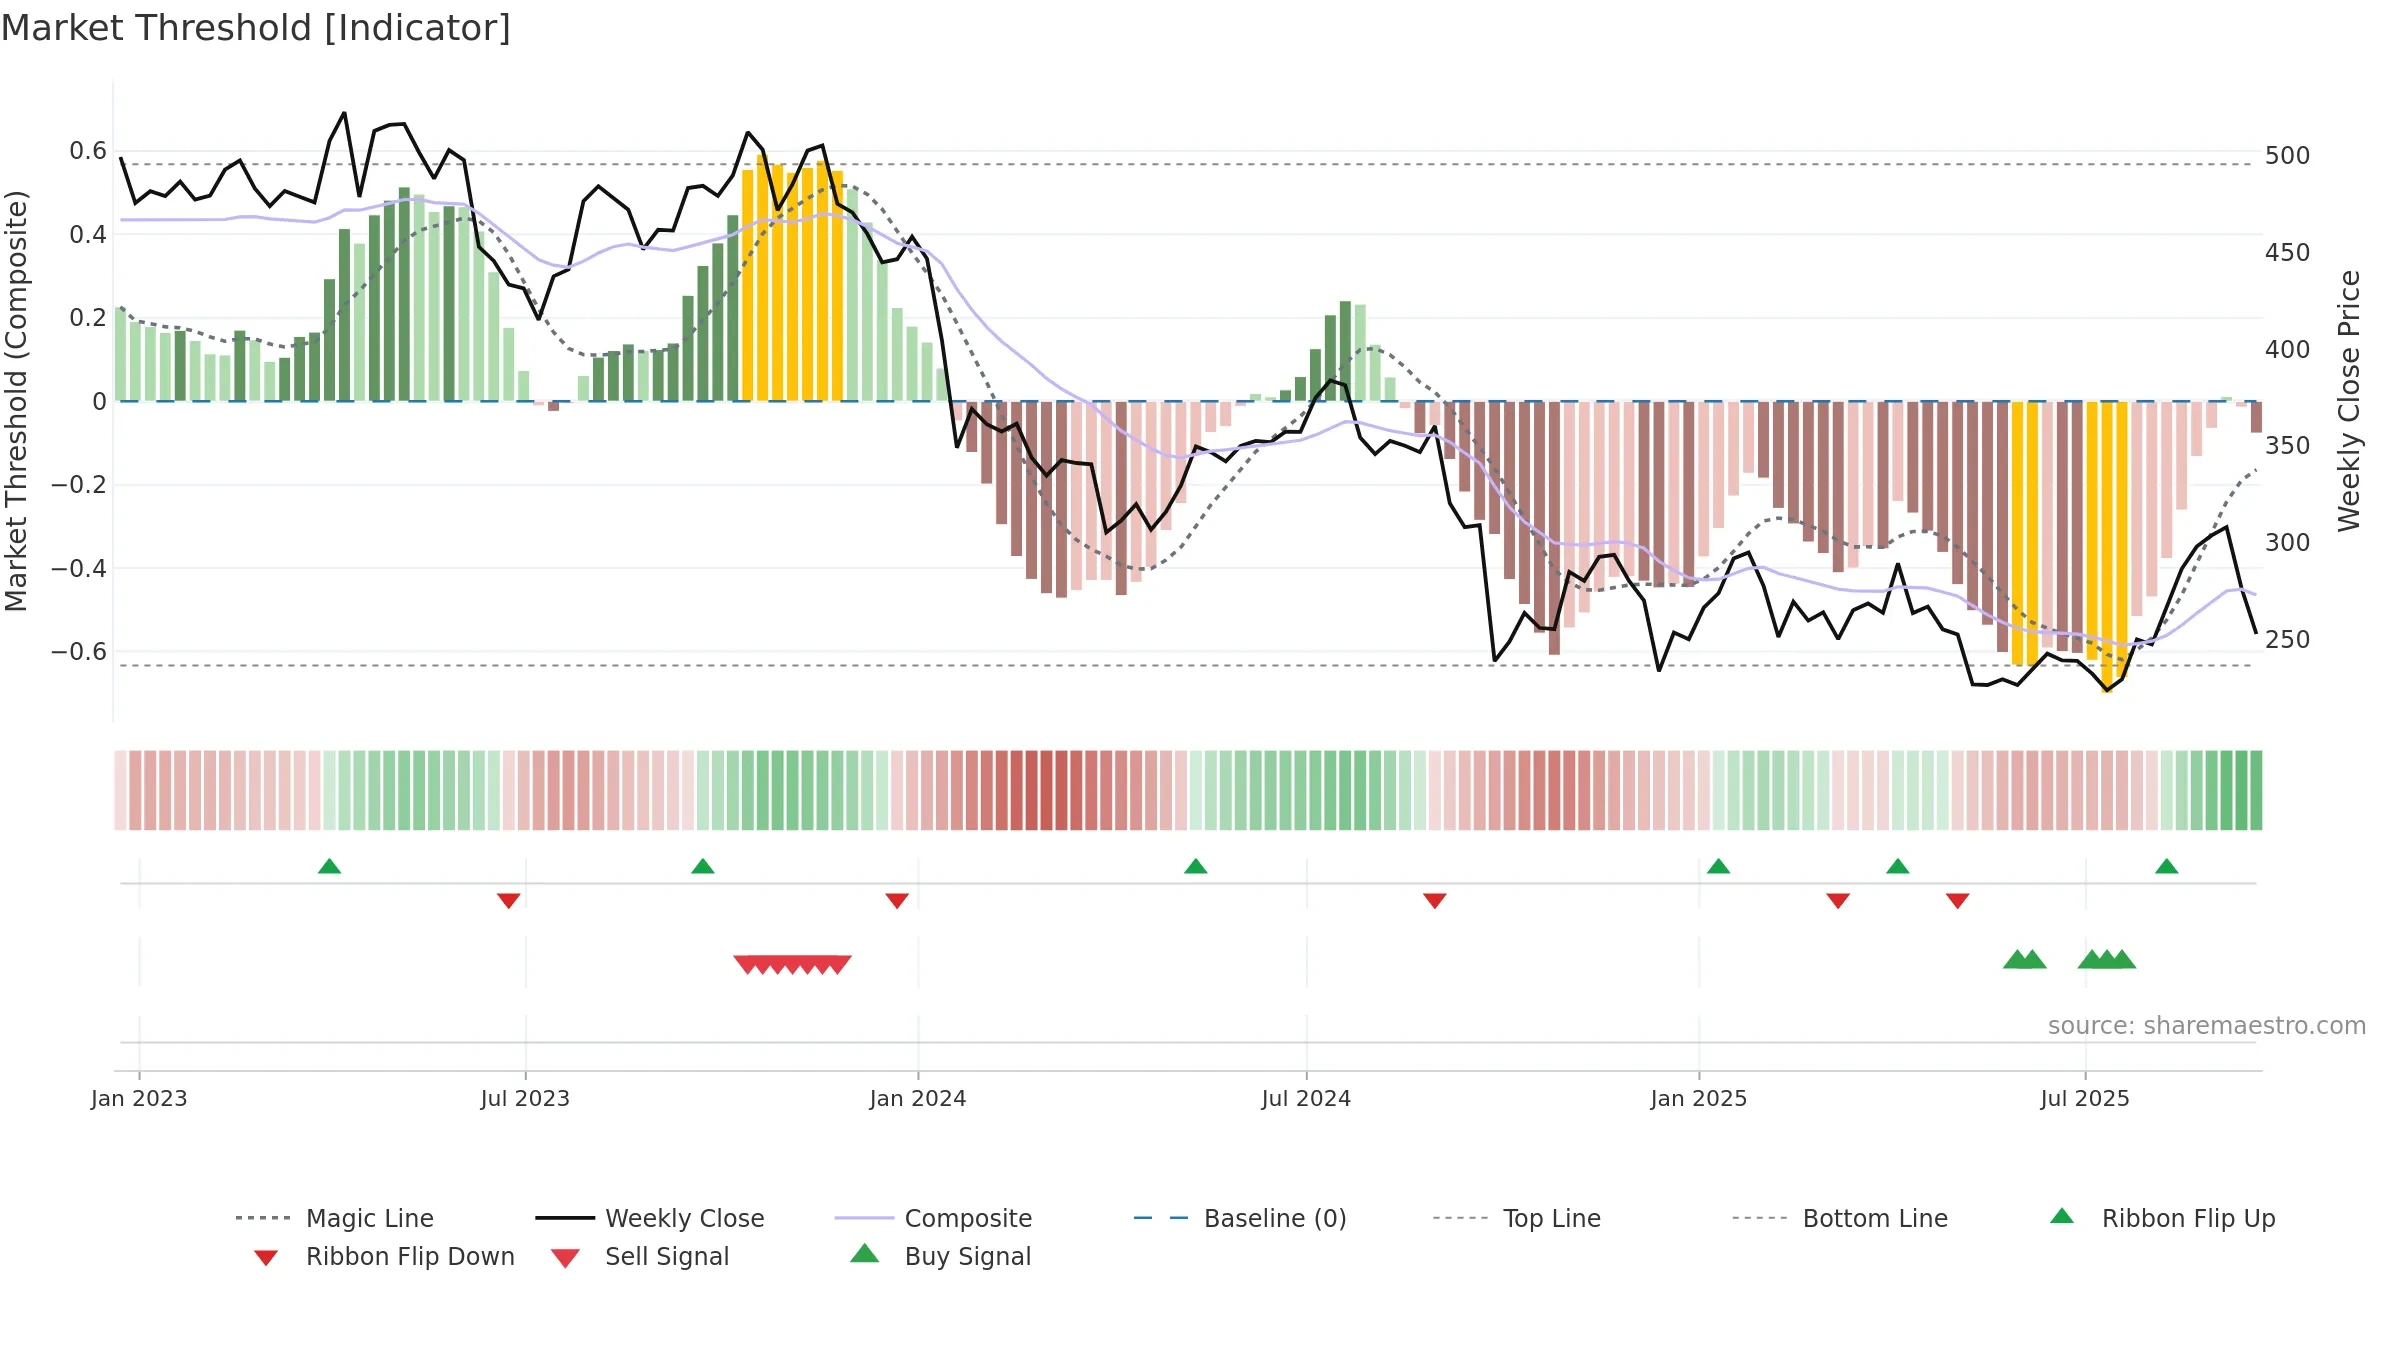Viewport: 2400px width, 1350px height.
Task: Click the Jul 2024 x-axis label
Action: coord(1306,1099)
